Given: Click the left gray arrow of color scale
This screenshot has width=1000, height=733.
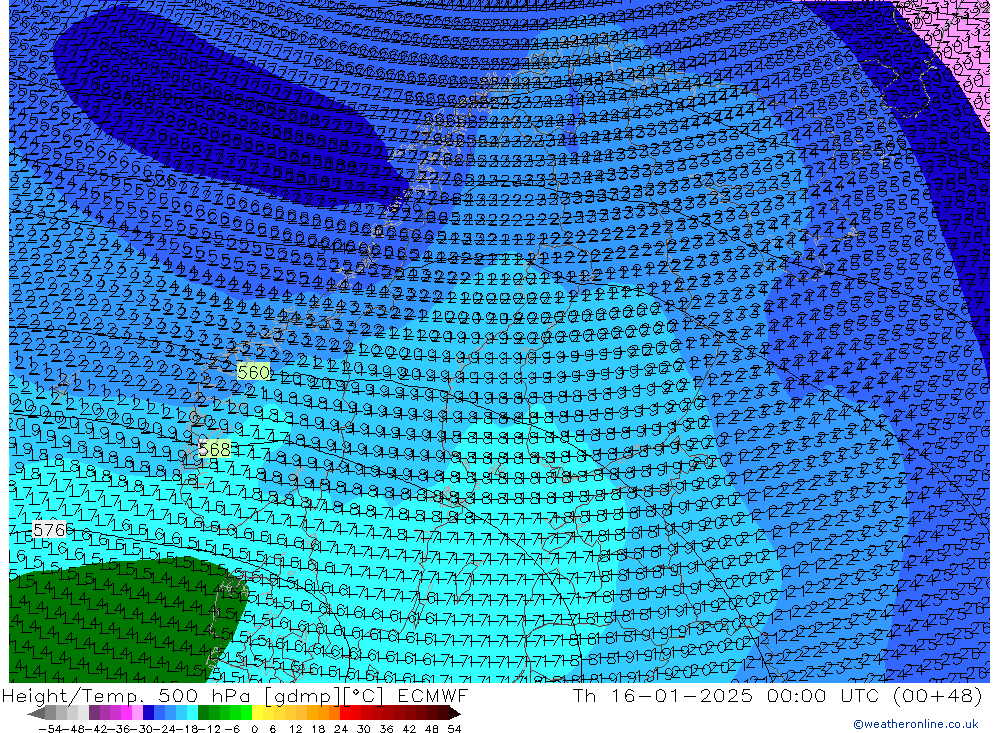Looking at the screenshot, I should click(x=36, y=714).
